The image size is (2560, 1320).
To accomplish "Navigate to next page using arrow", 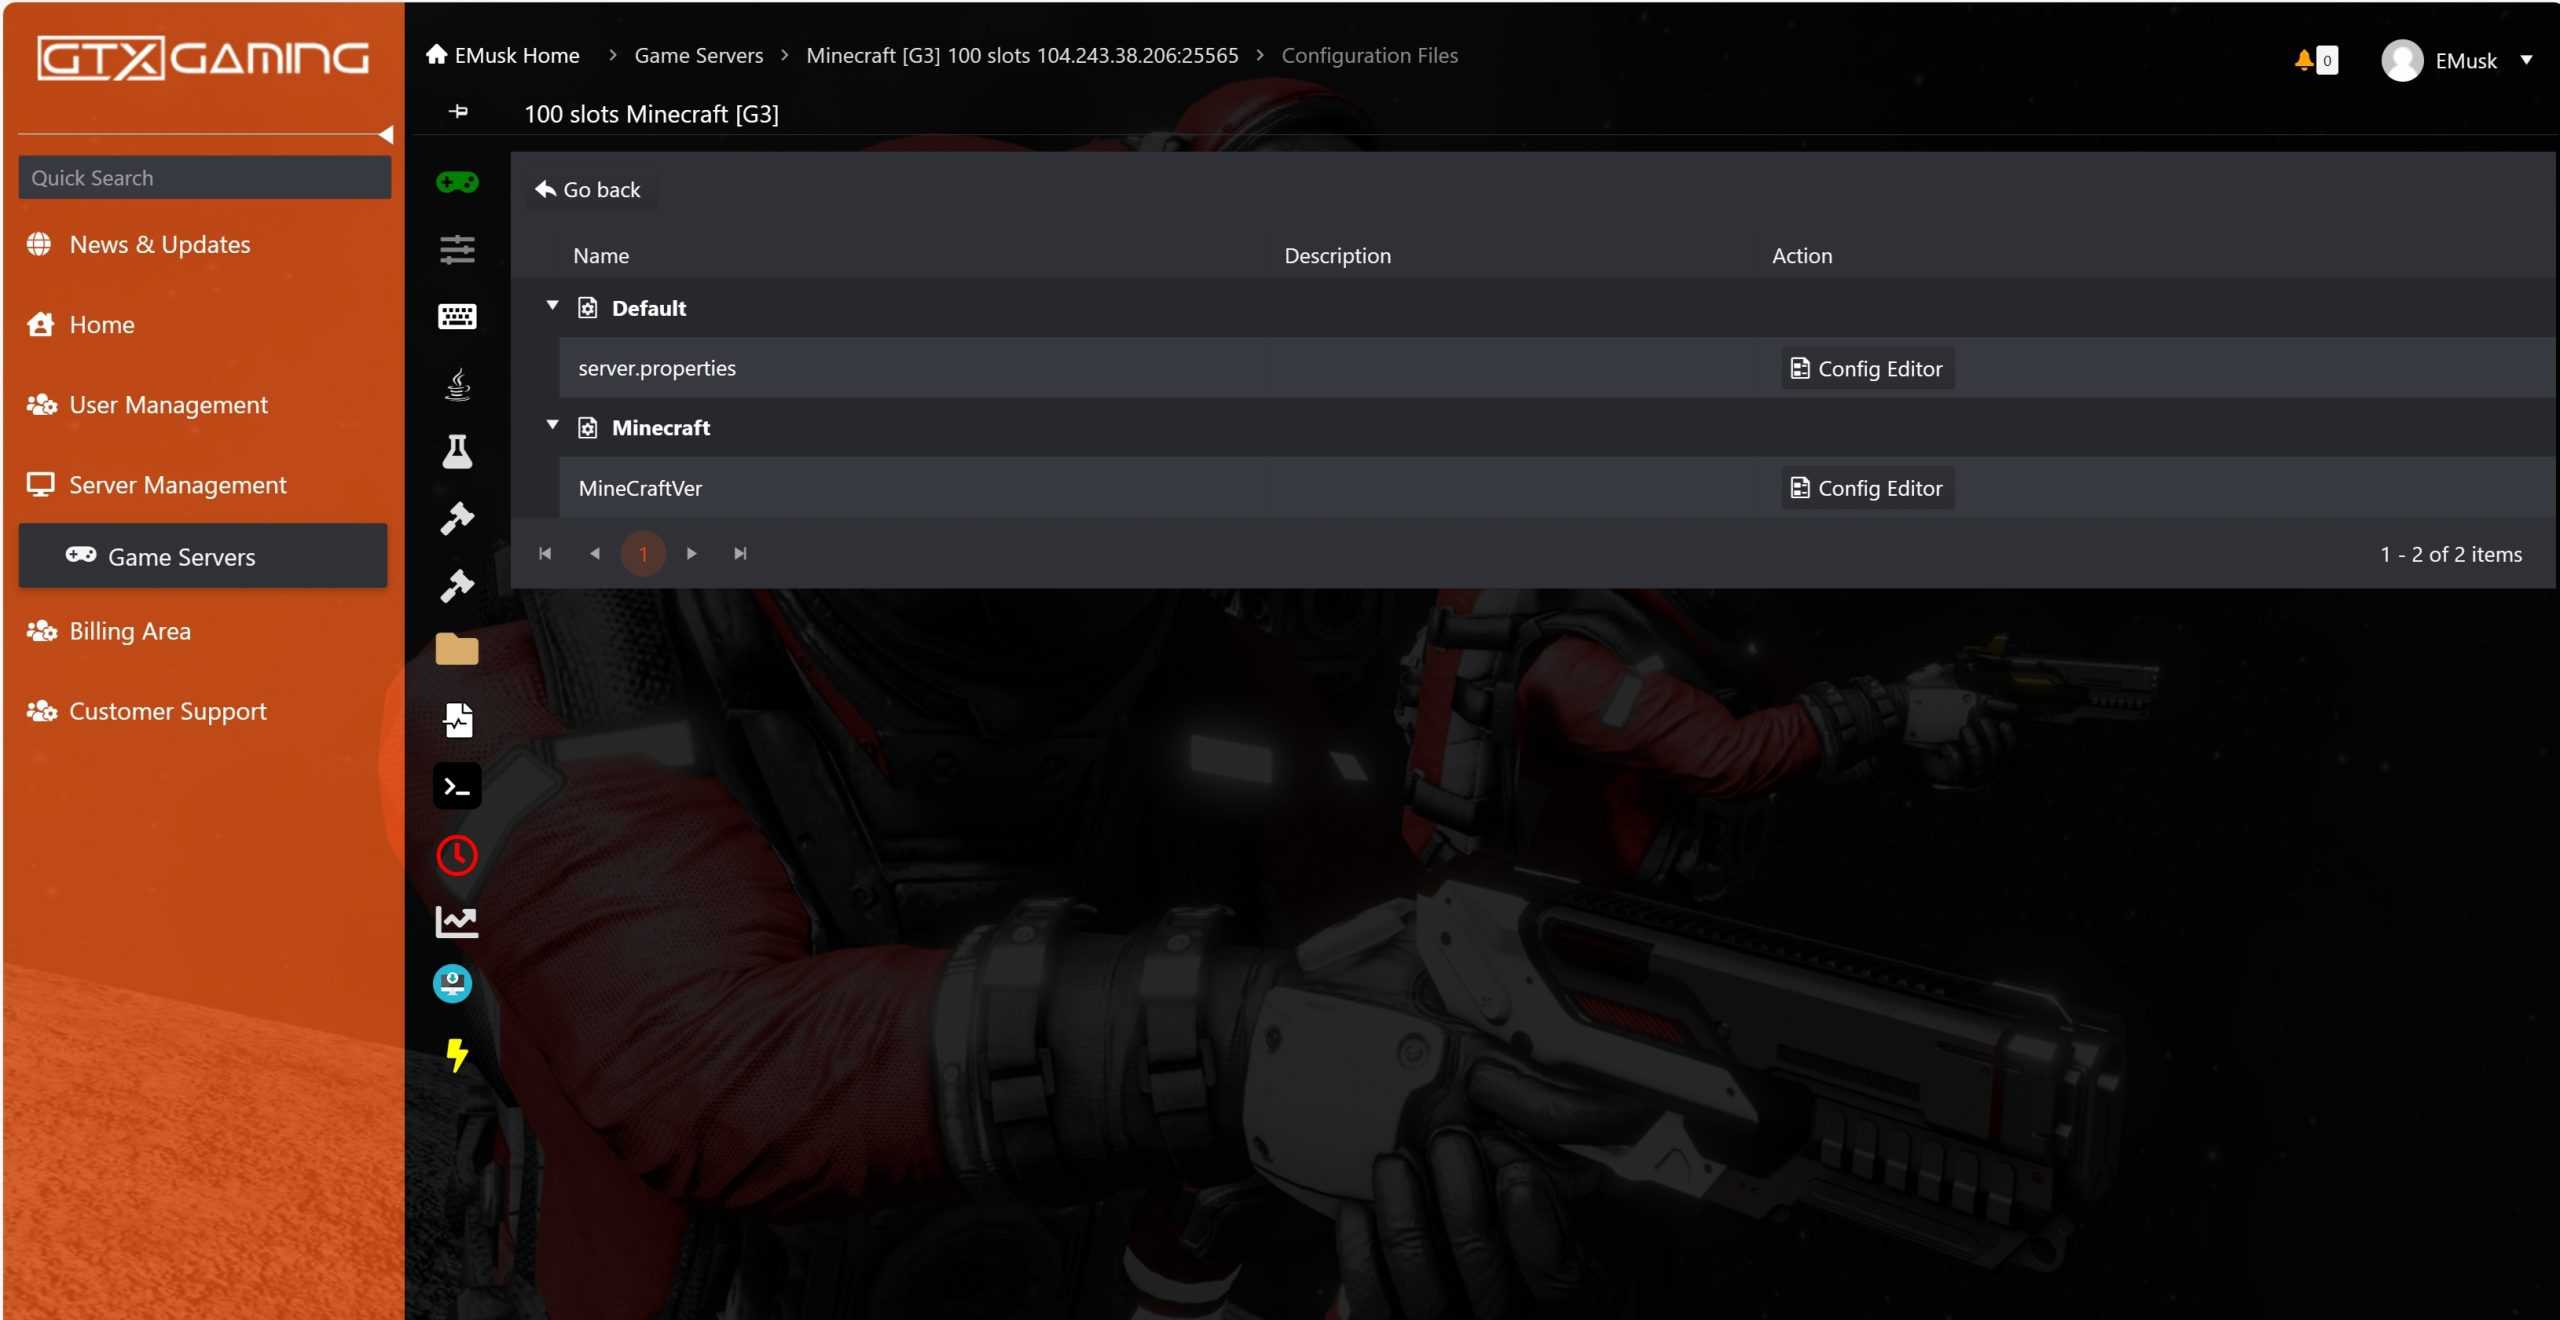I will pyautogui.click(x=692, y=552).
